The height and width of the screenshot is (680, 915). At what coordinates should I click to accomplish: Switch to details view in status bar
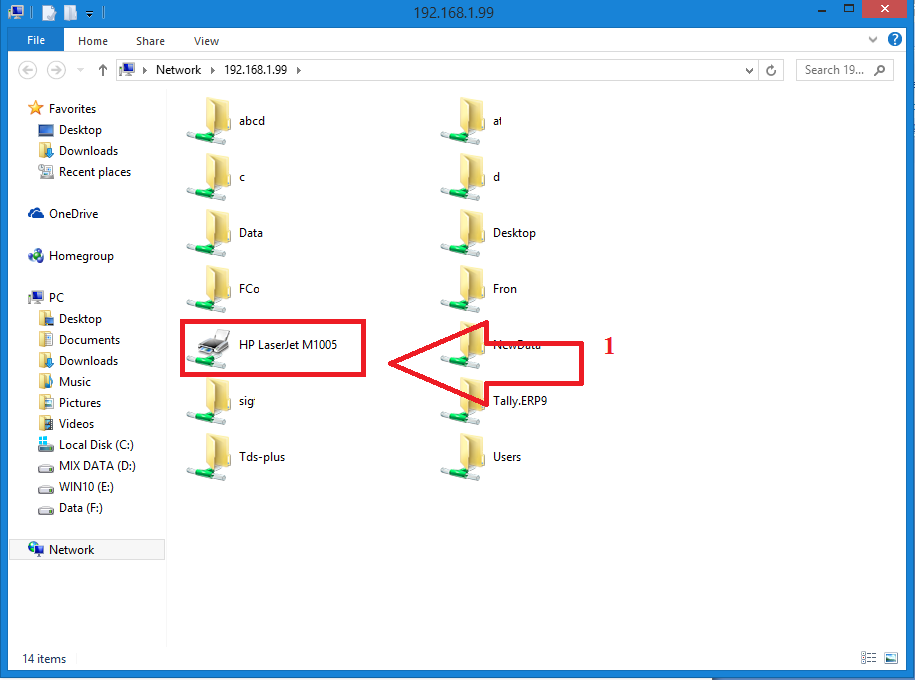(870, 658)
